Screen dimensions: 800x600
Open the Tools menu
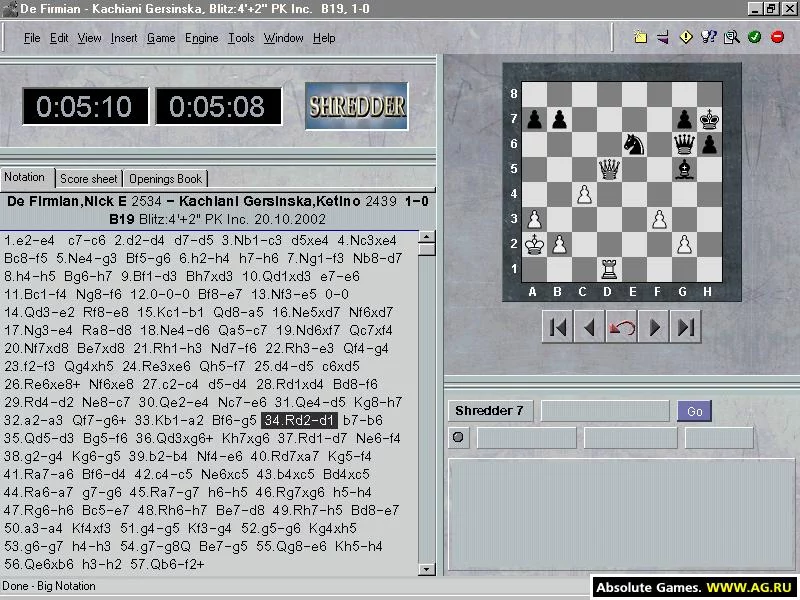click(x=241, y=38)
